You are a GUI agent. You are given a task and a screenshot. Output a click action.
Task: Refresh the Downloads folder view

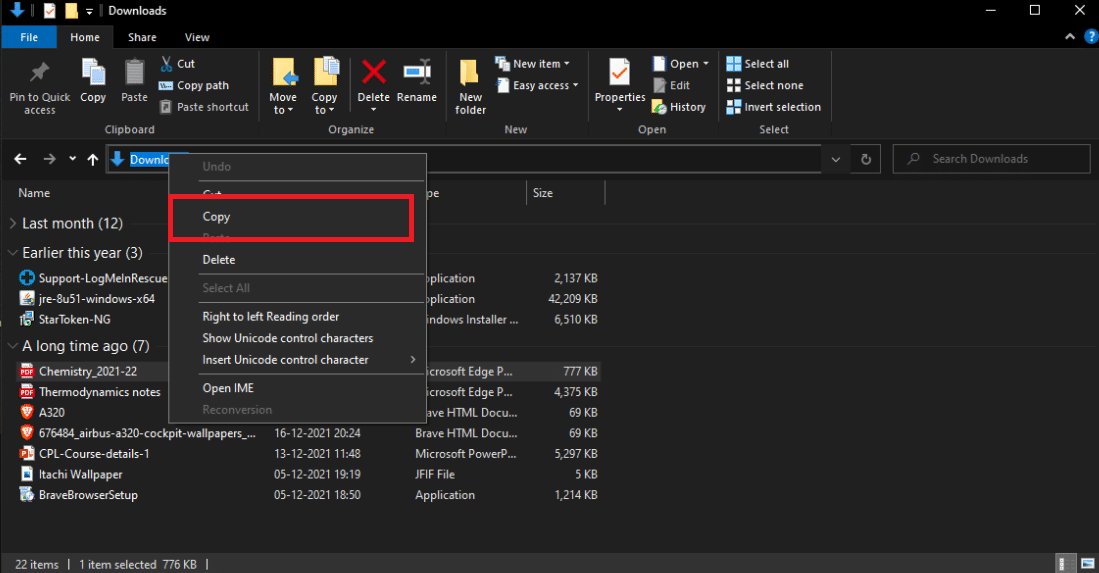click(866, 159)
